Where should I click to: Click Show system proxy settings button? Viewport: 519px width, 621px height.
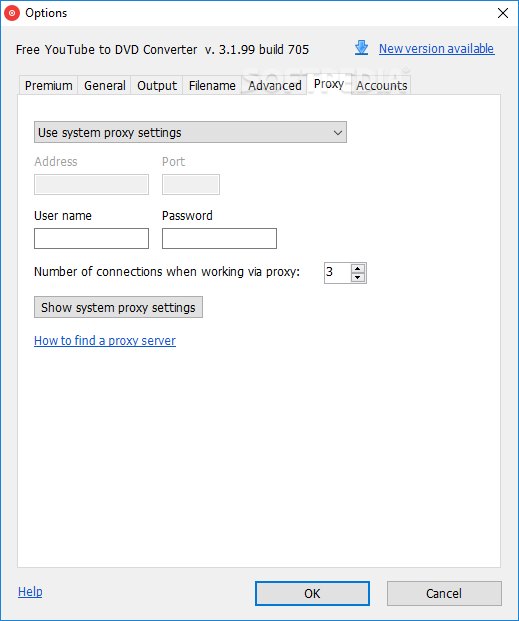[x=118, y=307]
